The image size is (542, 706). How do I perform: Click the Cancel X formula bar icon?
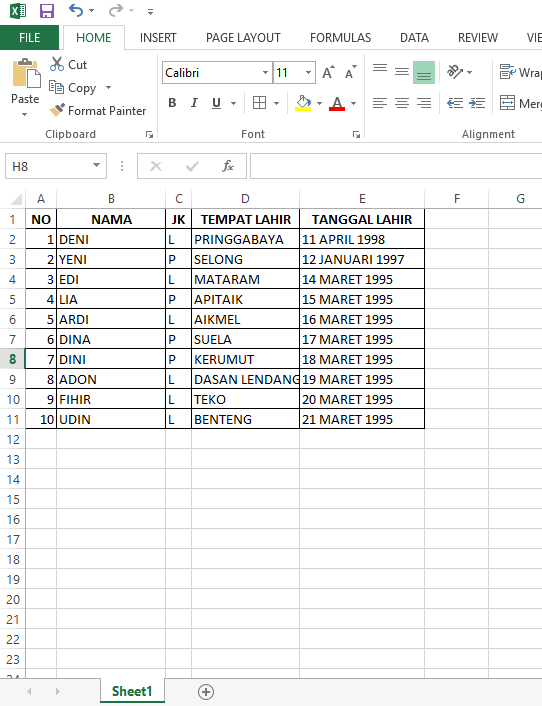(156, 167)
